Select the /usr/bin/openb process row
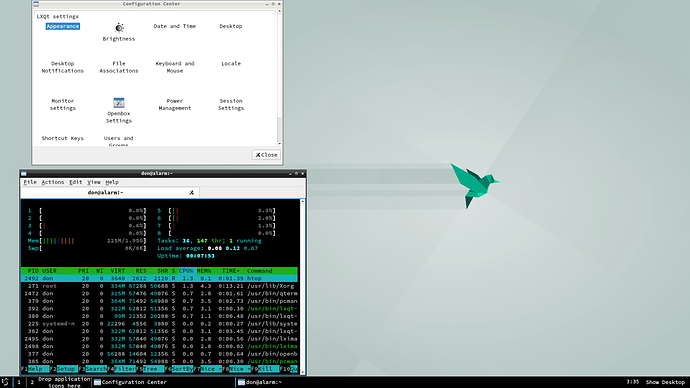 159,354
